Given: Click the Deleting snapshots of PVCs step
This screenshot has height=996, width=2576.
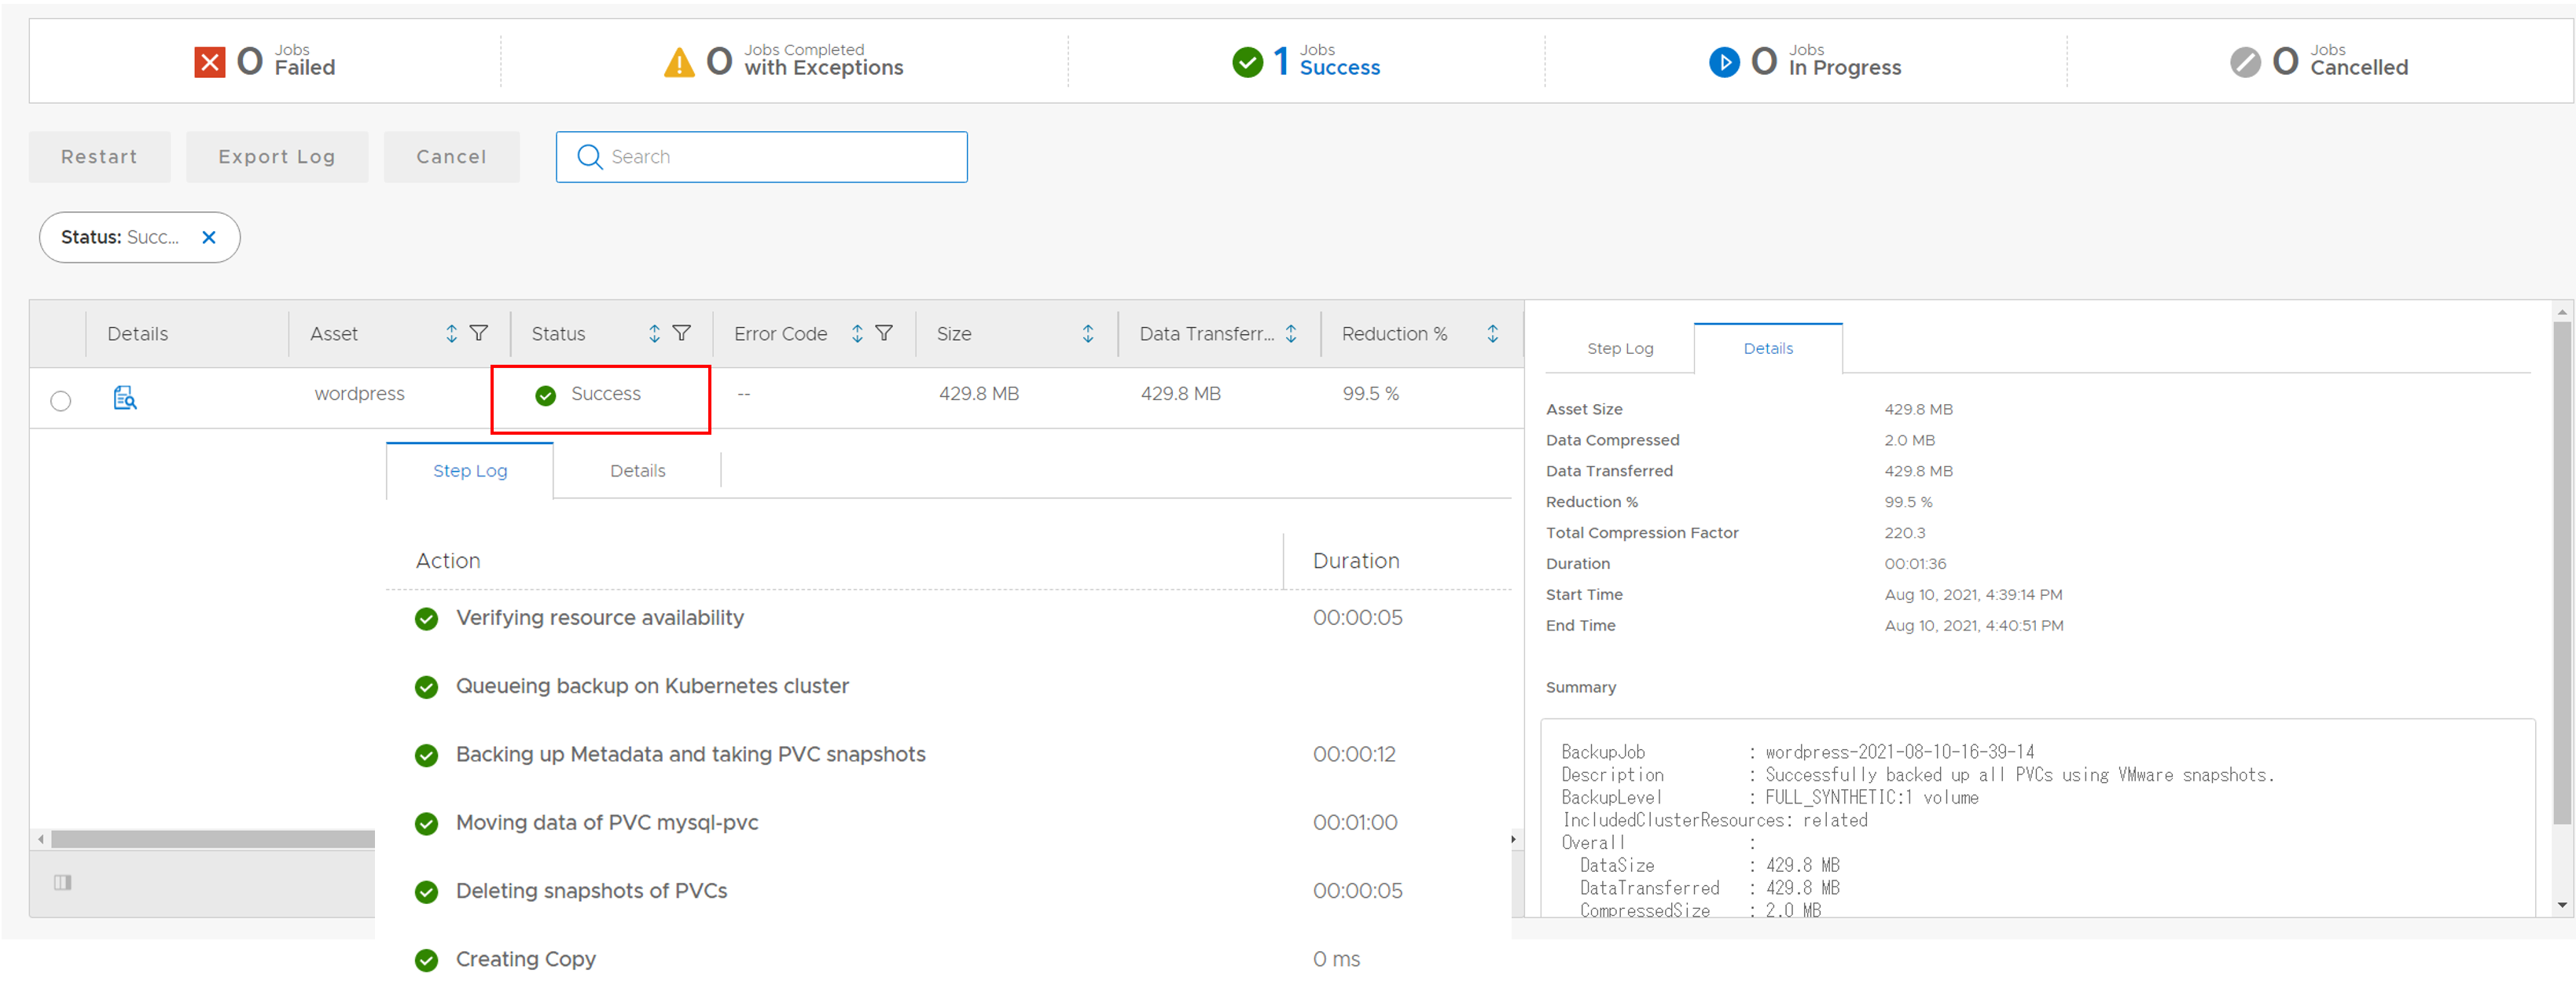Looking at the screenshot, I should click(x=591, y=891).
